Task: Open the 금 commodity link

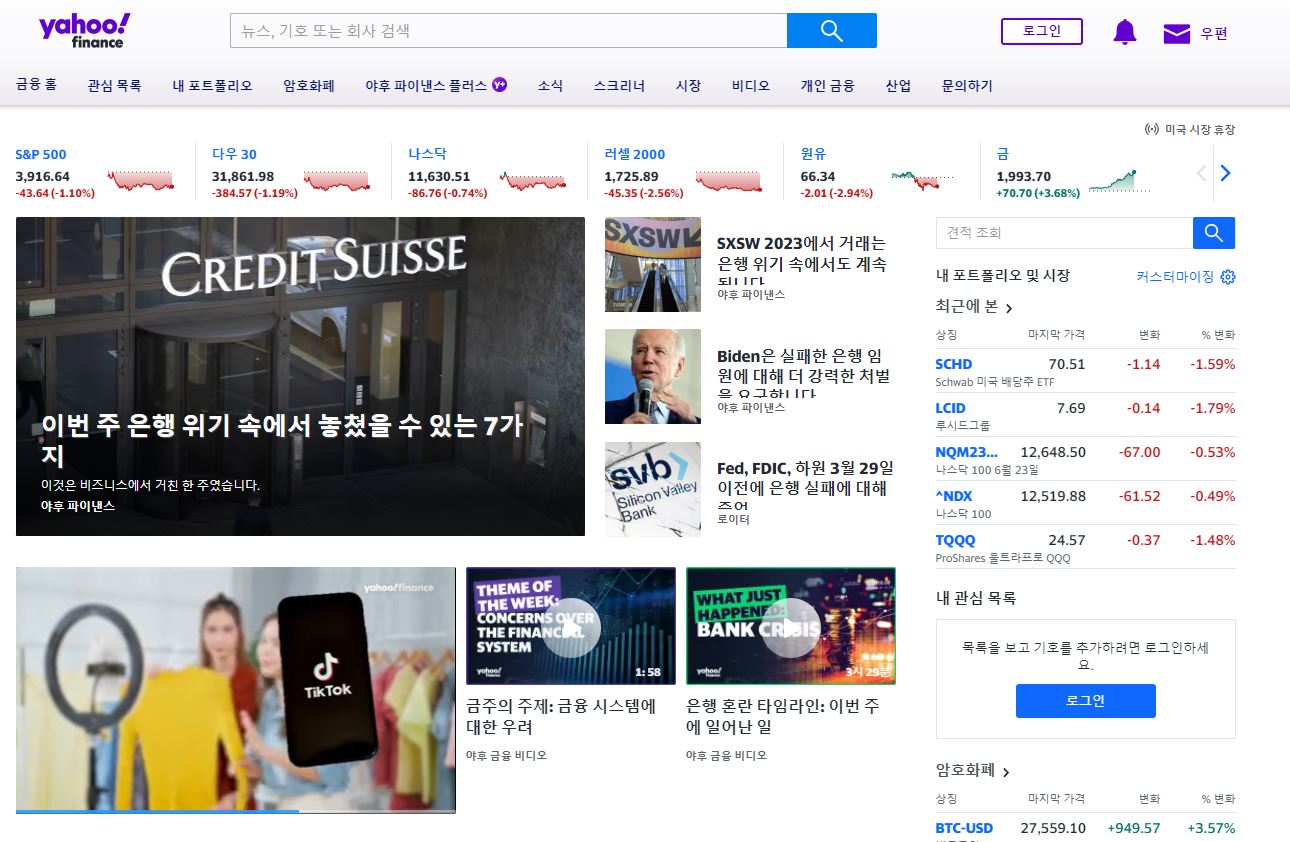Action: 1003,154
